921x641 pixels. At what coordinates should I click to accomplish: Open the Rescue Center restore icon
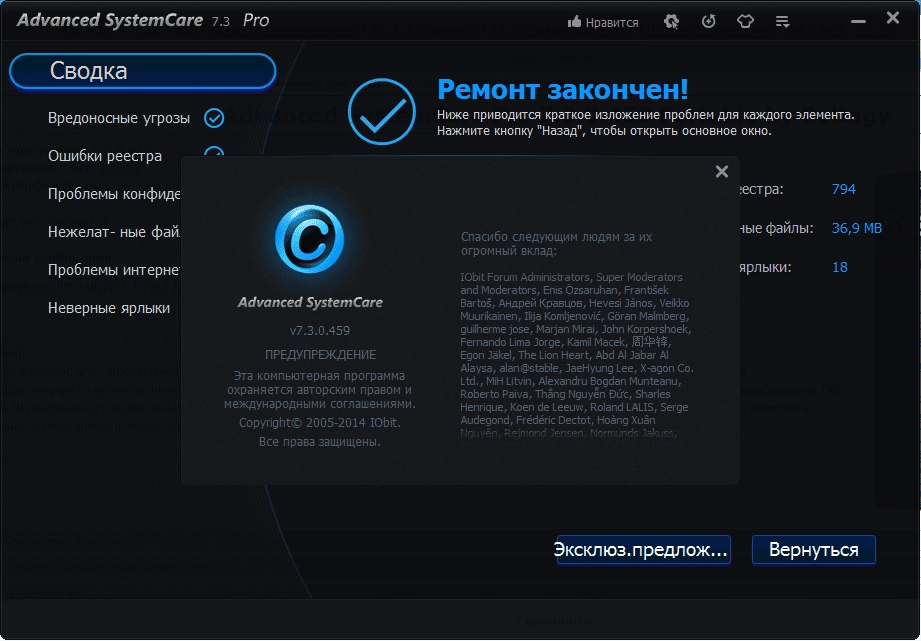[708, 22]
